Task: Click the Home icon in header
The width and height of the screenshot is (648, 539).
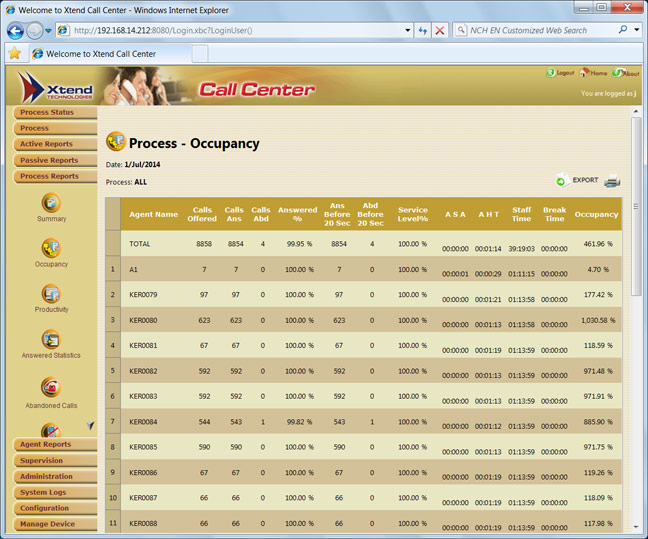Action: (x=584, y=73)
